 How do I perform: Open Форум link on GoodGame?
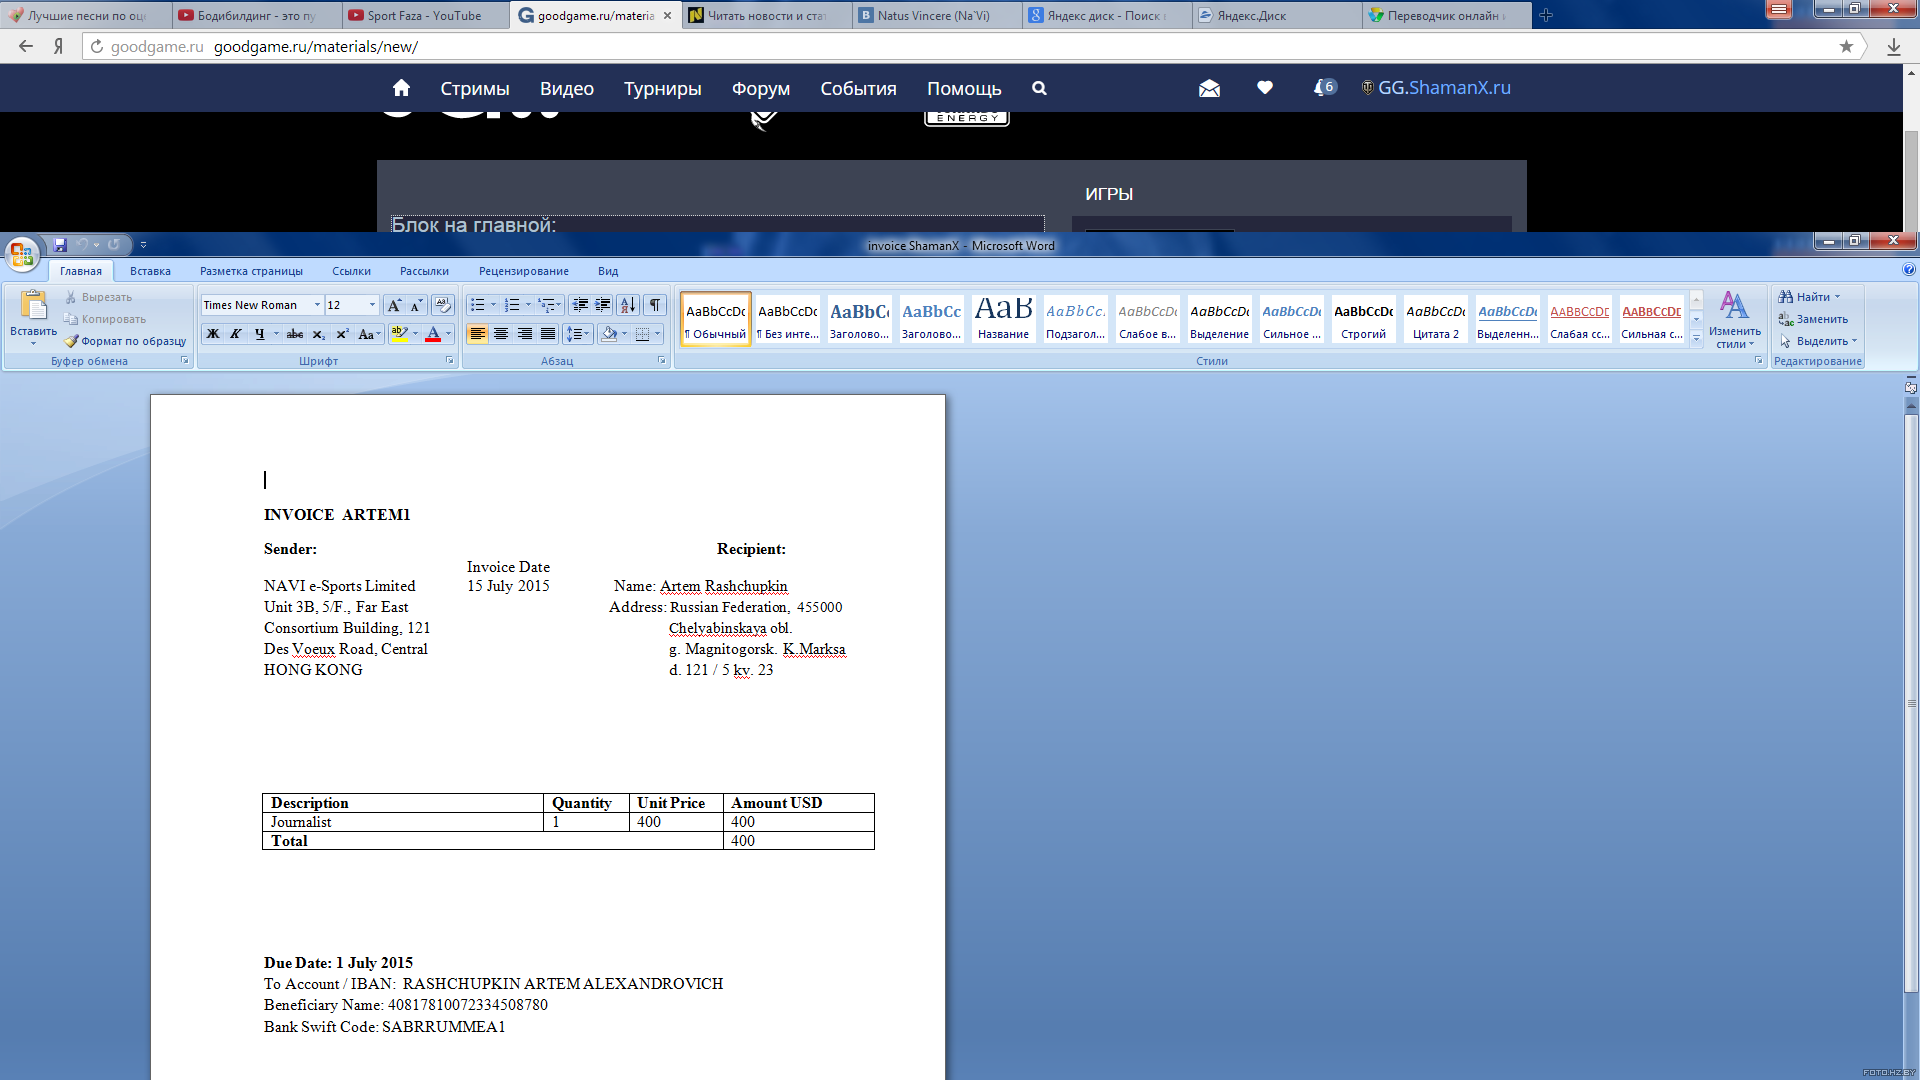point(761,88)
